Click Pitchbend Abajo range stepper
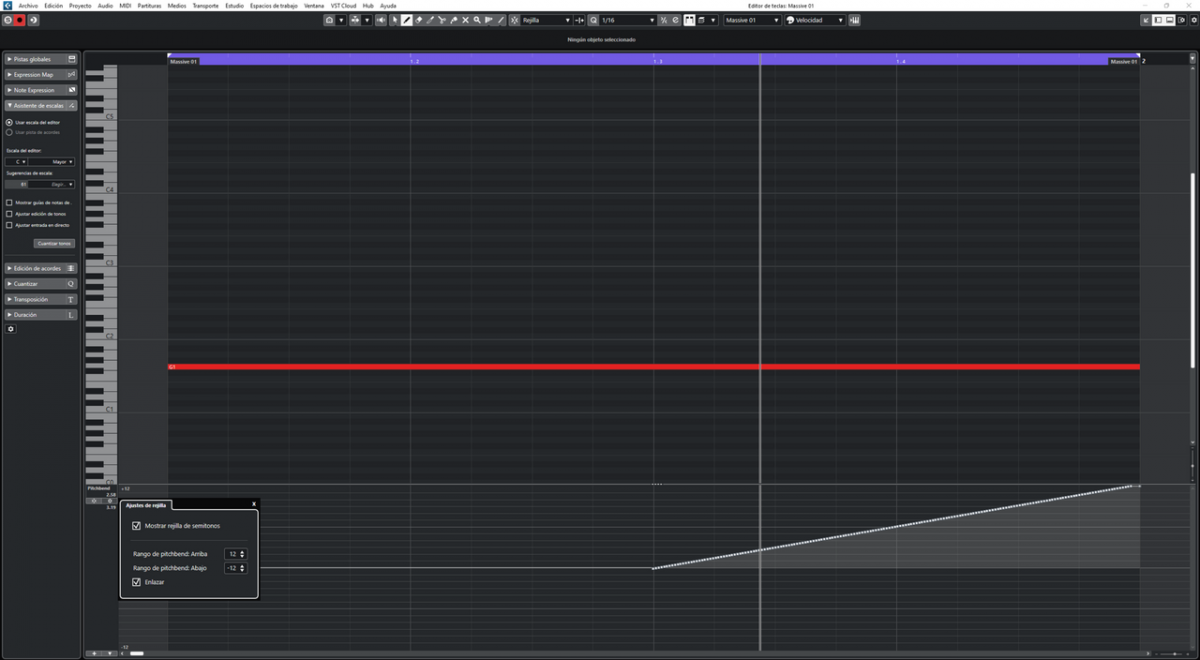 pyautogui.click(x=242, y=568)
